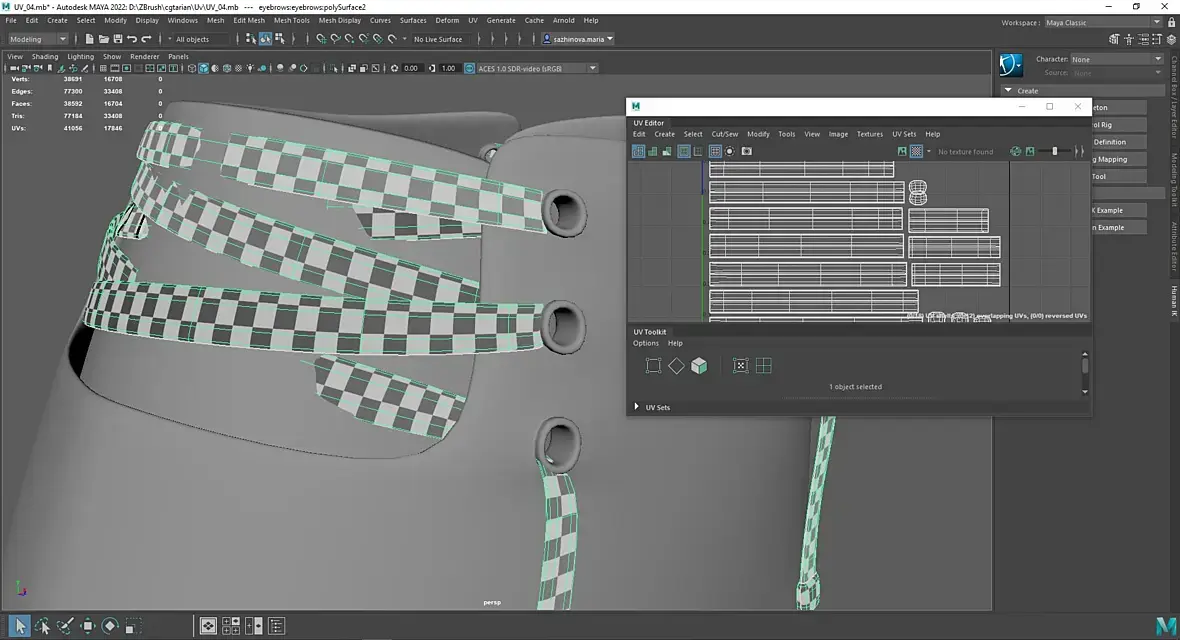Select the arrow Select tool in bottom toolbar
The height and width of the screenshot is (640, 1180).
coord(21,626)
